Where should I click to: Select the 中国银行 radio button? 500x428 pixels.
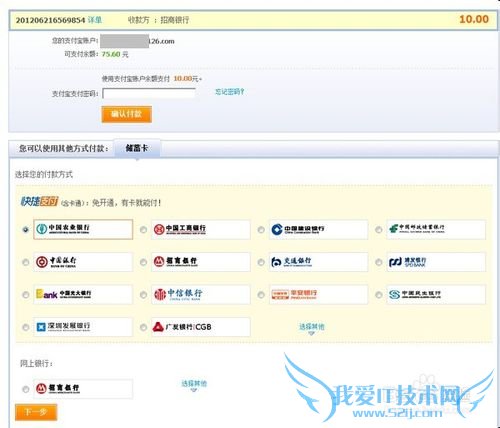(x=26, y=262)
